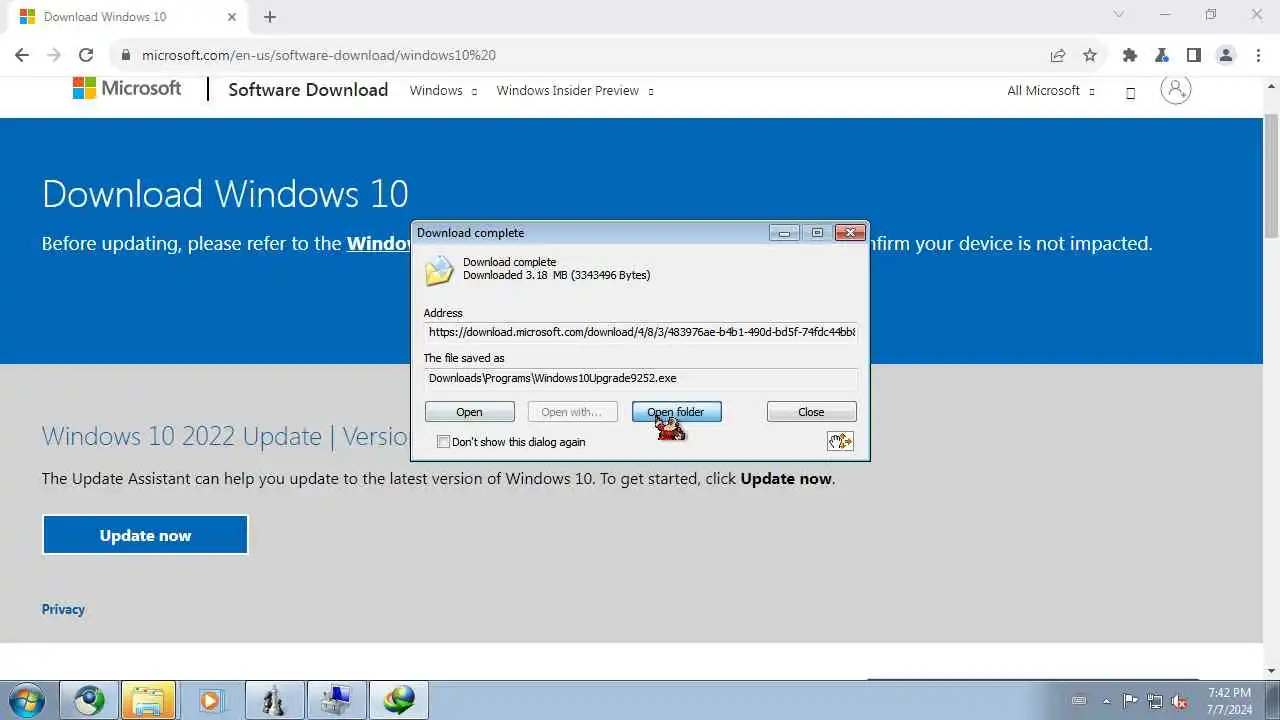
Task: Click the site lock icon
Action: 126,56
